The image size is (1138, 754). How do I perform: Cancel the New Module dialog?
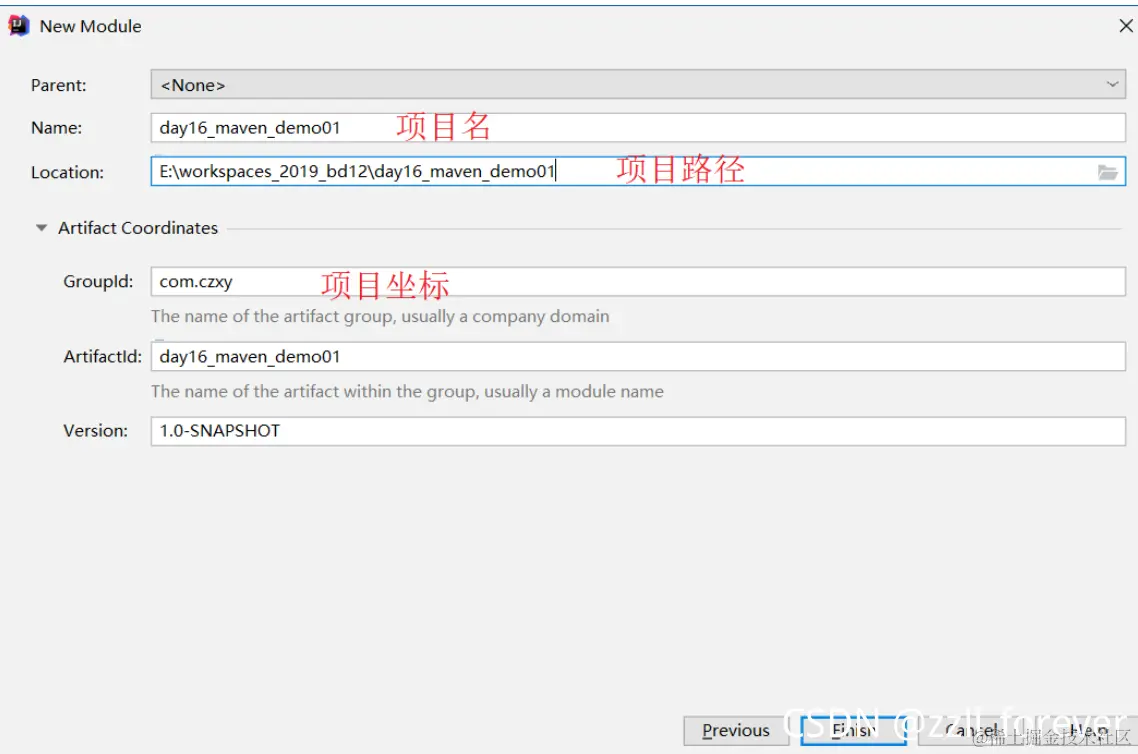click(971, 731)
